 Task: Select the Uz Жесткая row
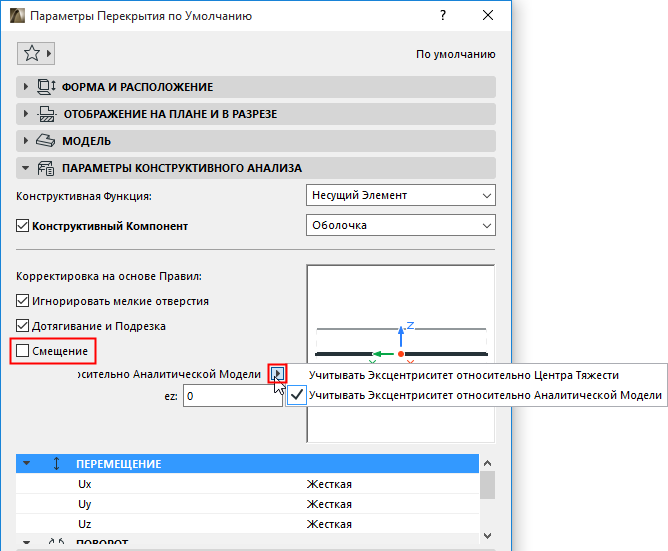(x=247, y=524)
